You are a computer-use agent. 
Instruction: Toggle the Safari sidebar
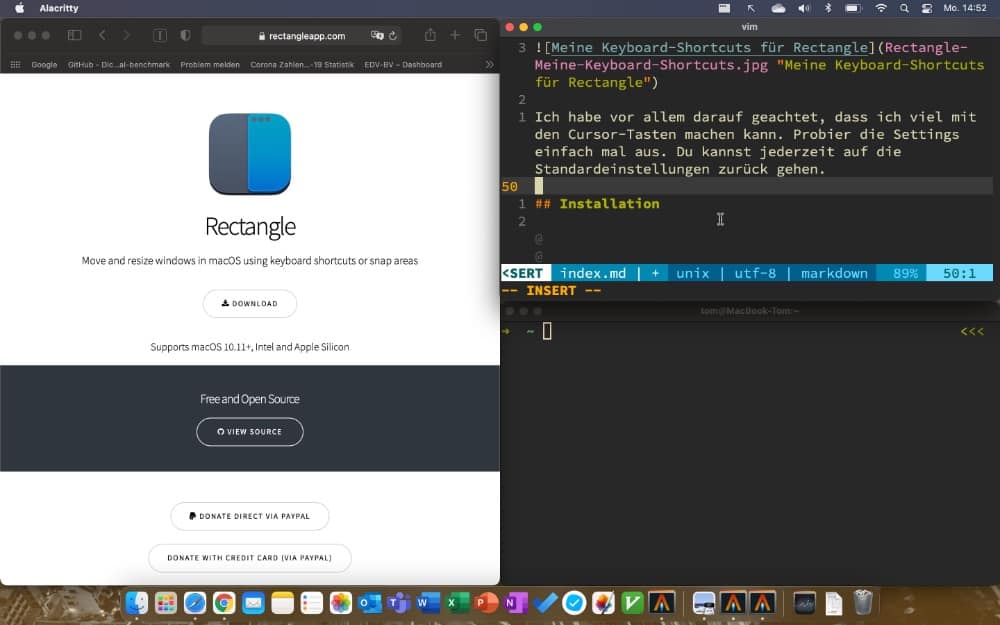74,35
